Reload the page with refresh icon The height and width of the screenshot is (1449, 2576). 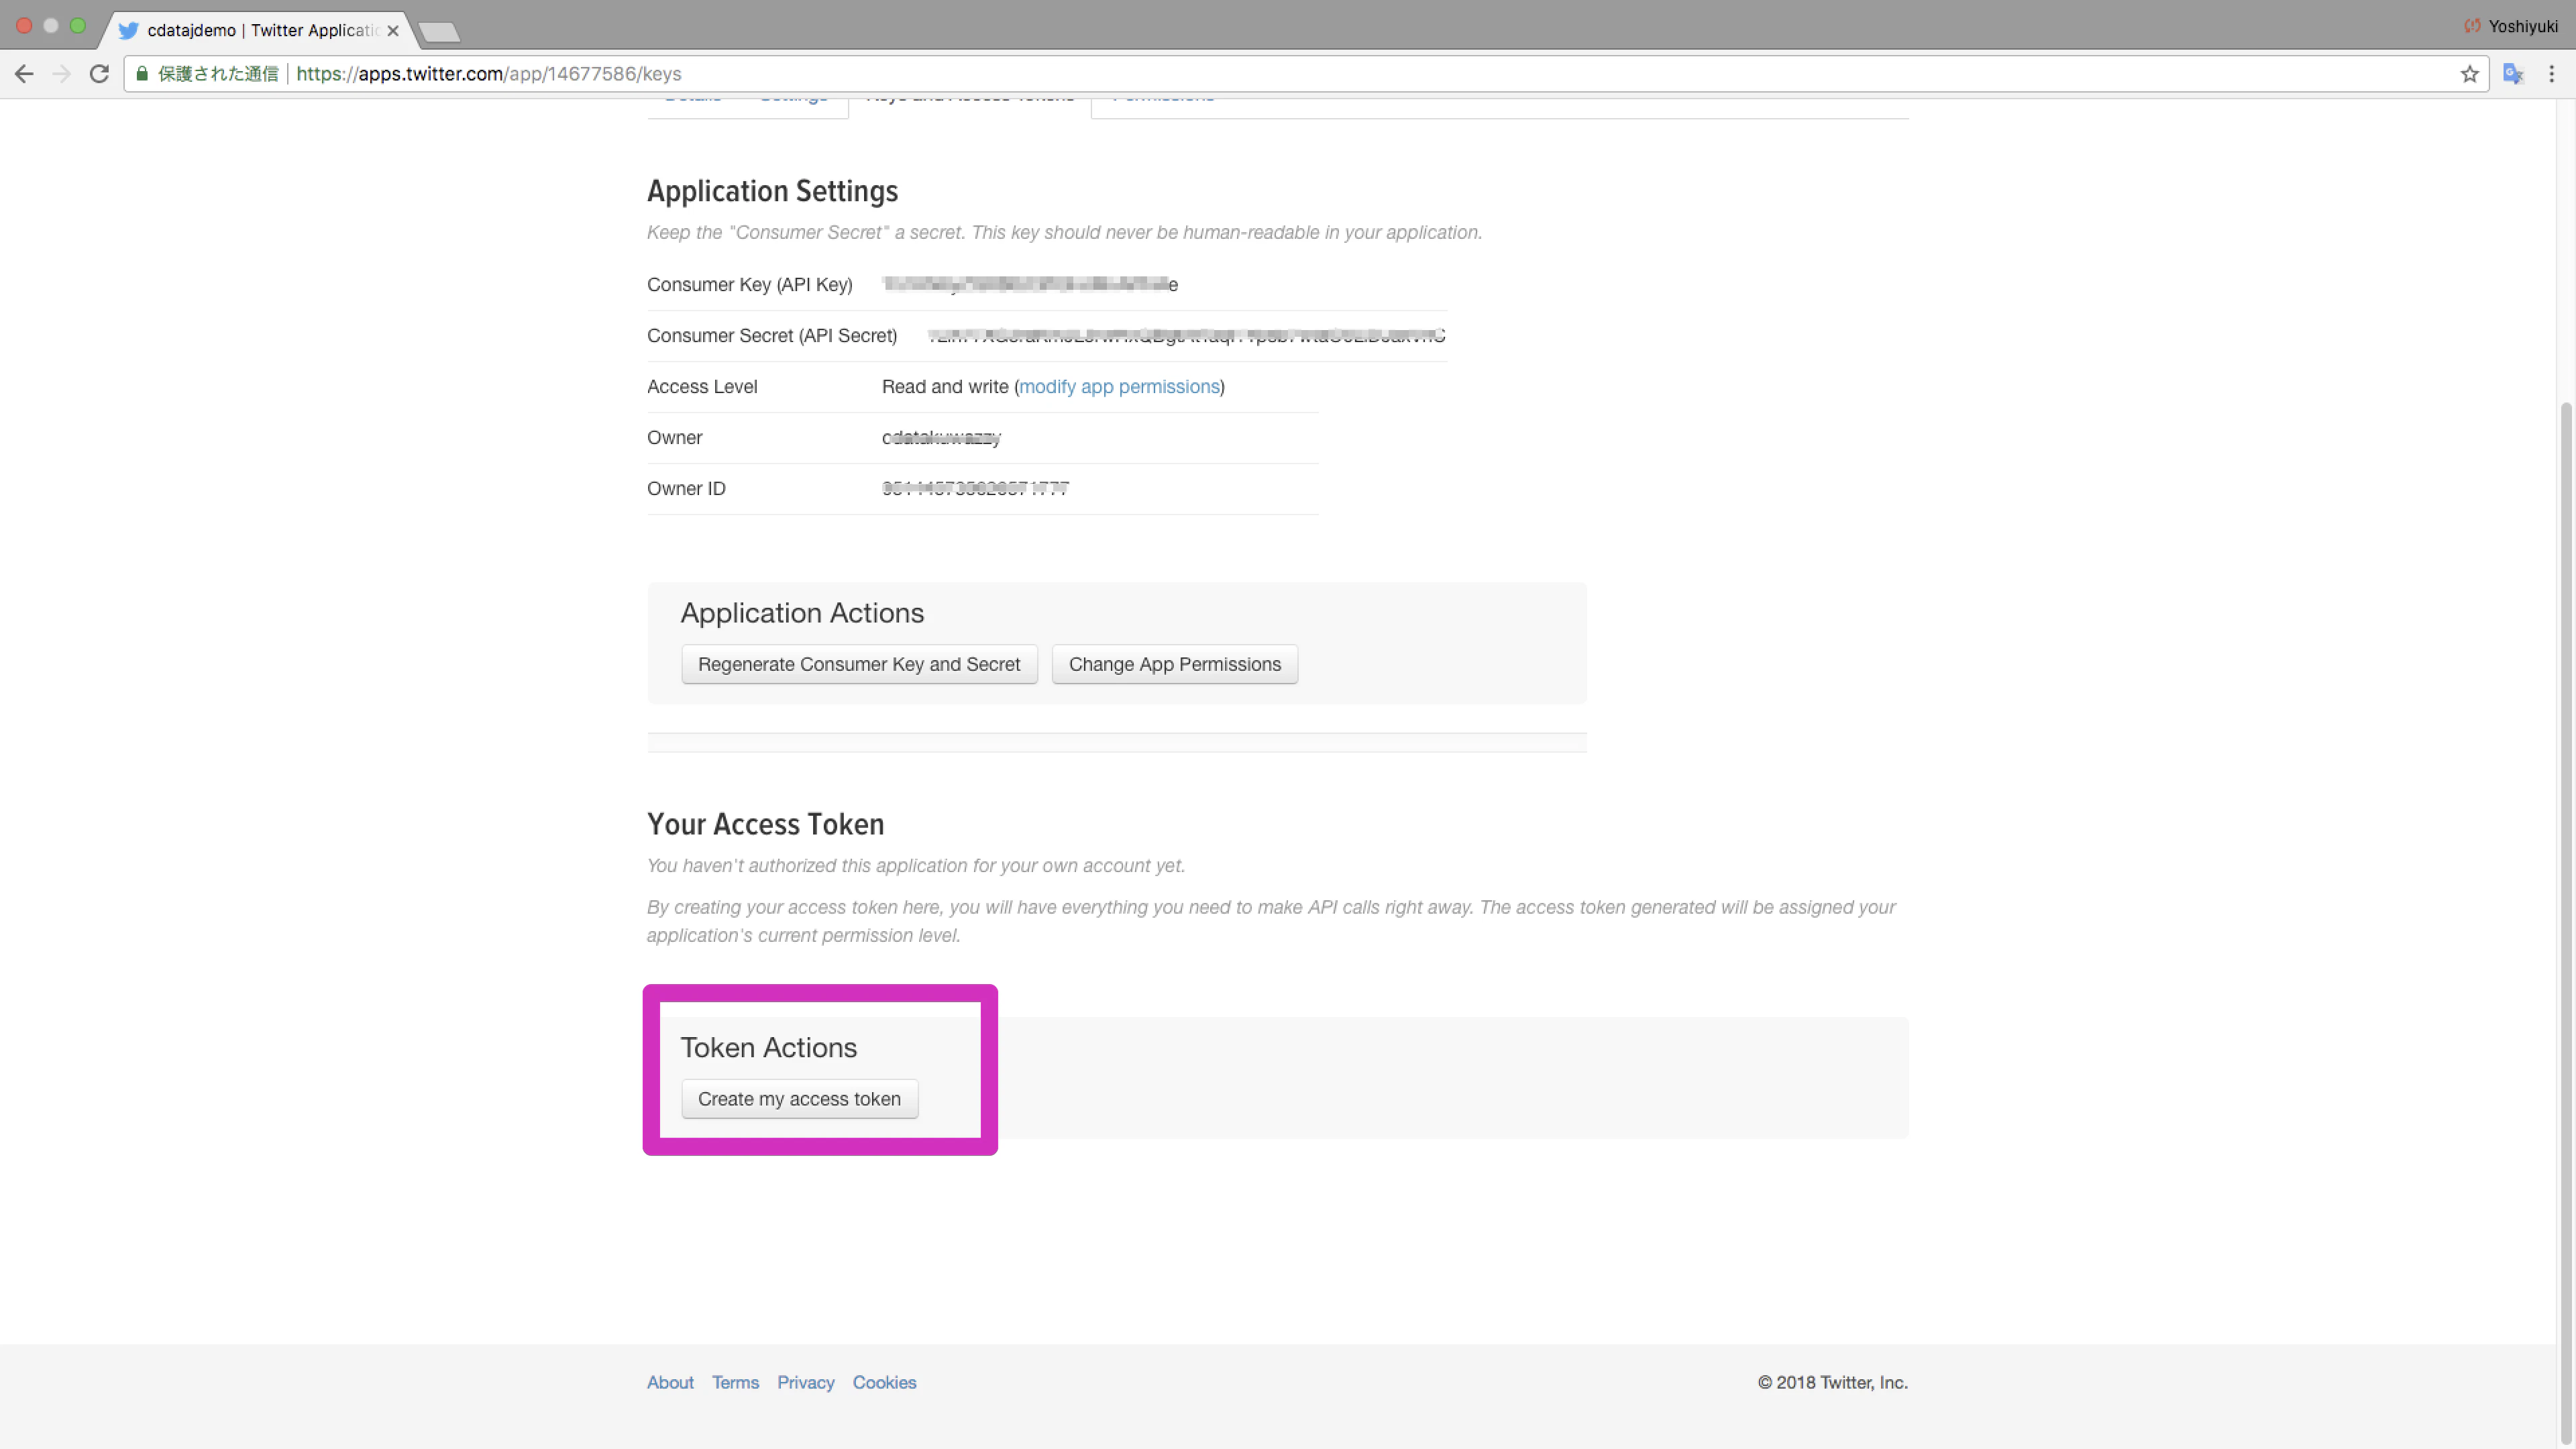[99, 74]
